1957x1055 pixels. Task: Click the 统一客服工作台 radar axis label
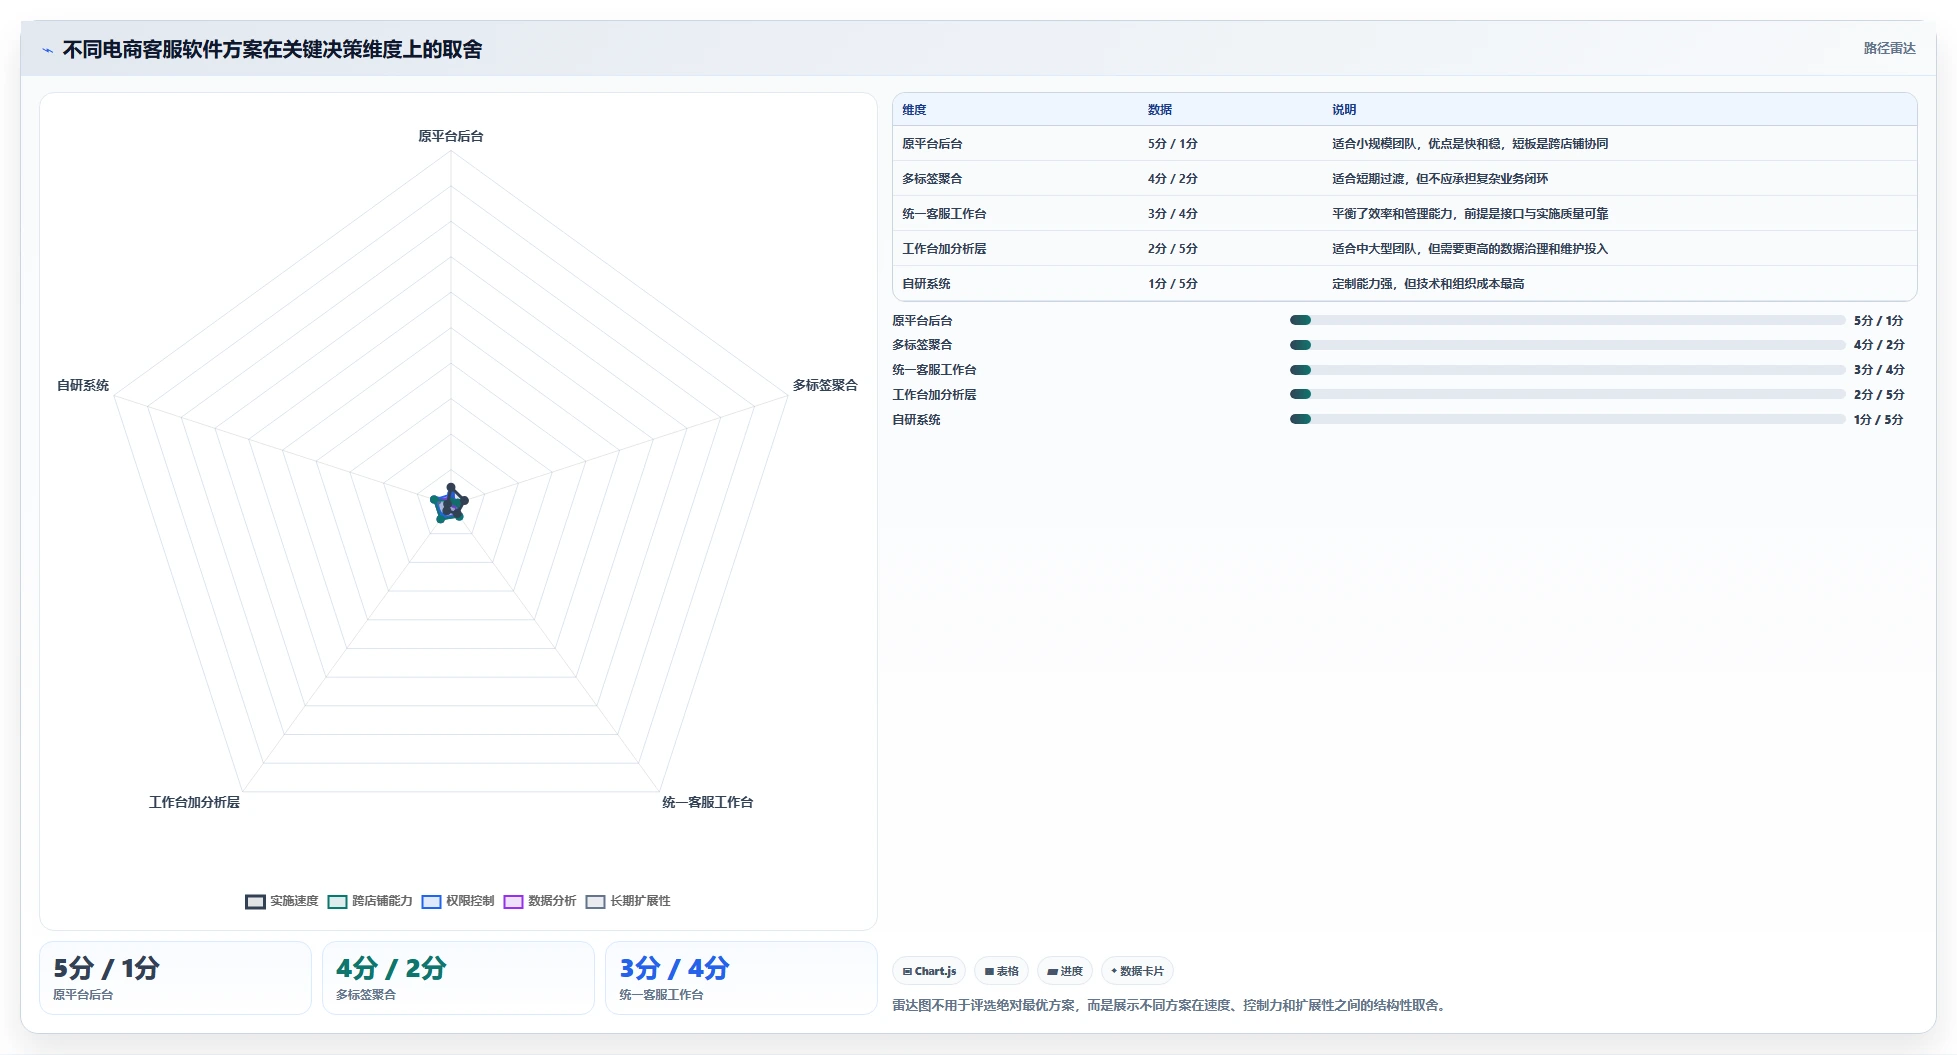[707, 802]
